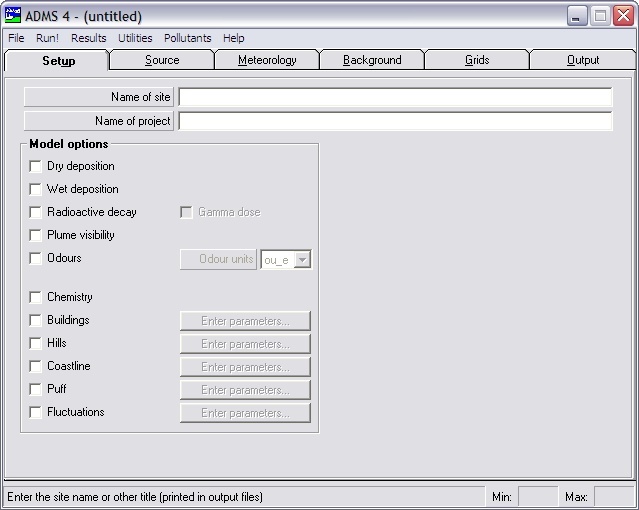
Task: Open the Pollutants menu
Action: 187,38
